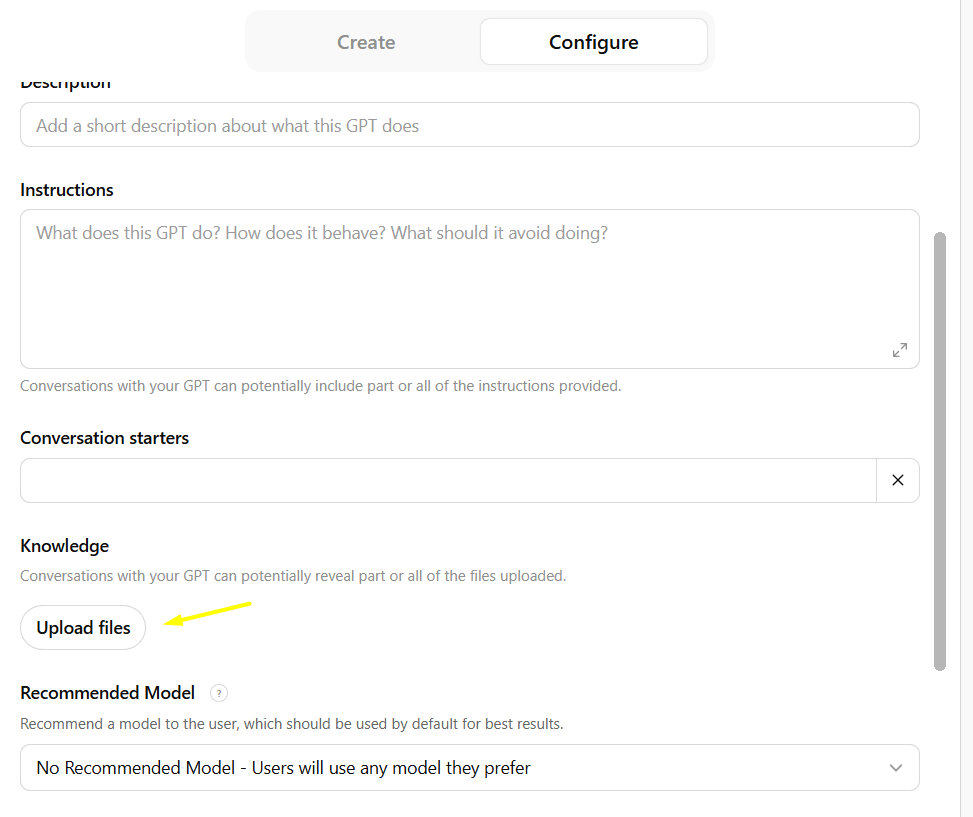Click the Knowledge section heading

pos(65,546)
